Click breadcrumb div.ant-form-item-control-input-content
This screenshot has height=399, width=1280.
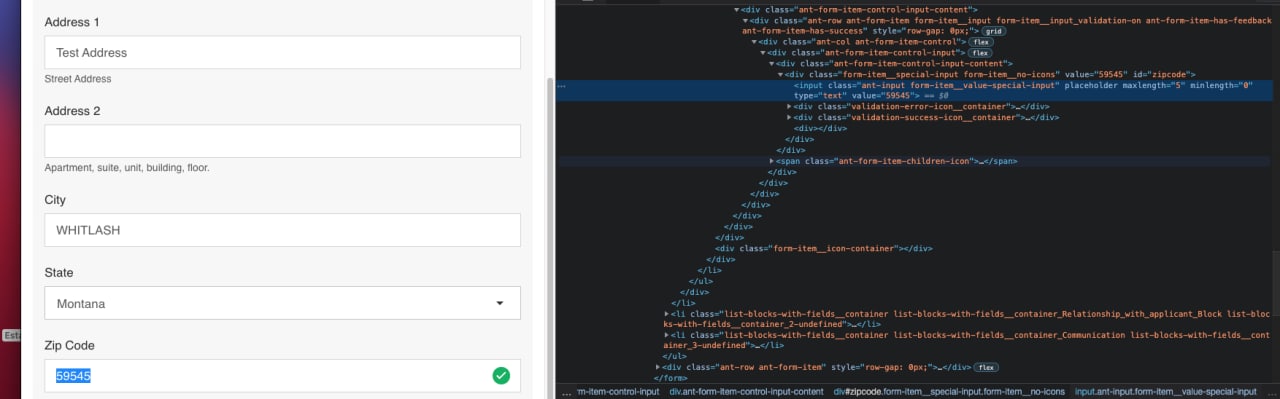746,391
